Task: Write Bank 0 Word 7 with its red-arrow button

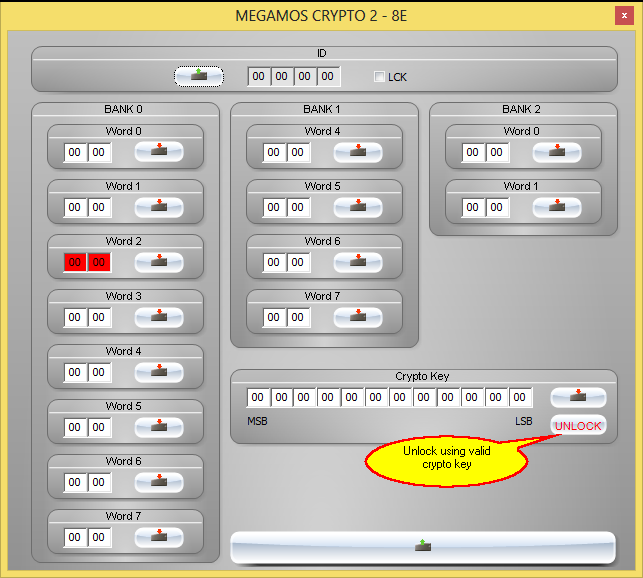Action: click(159, 537)
